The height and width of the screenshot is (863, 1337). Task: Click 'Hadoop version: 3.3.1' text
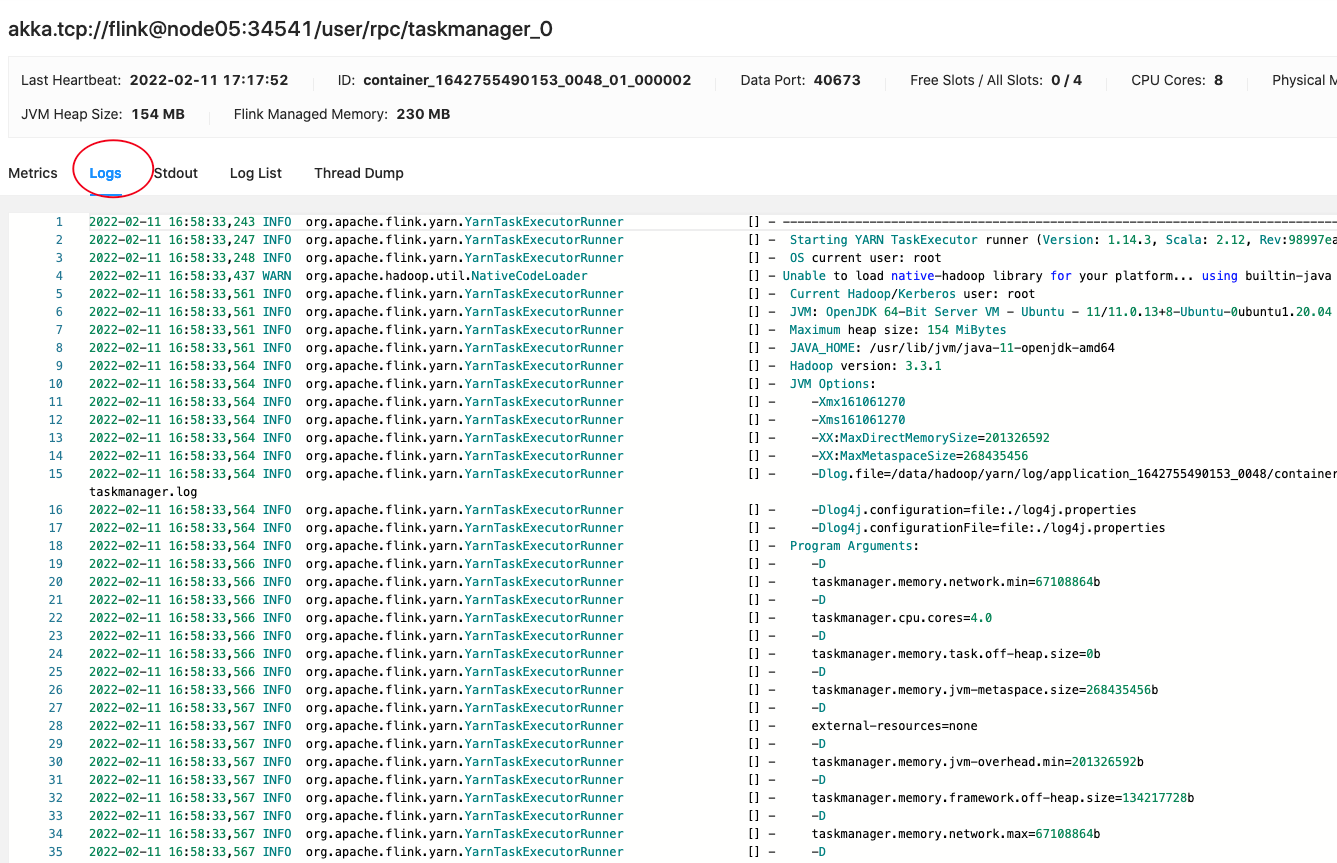pos(865,366)
